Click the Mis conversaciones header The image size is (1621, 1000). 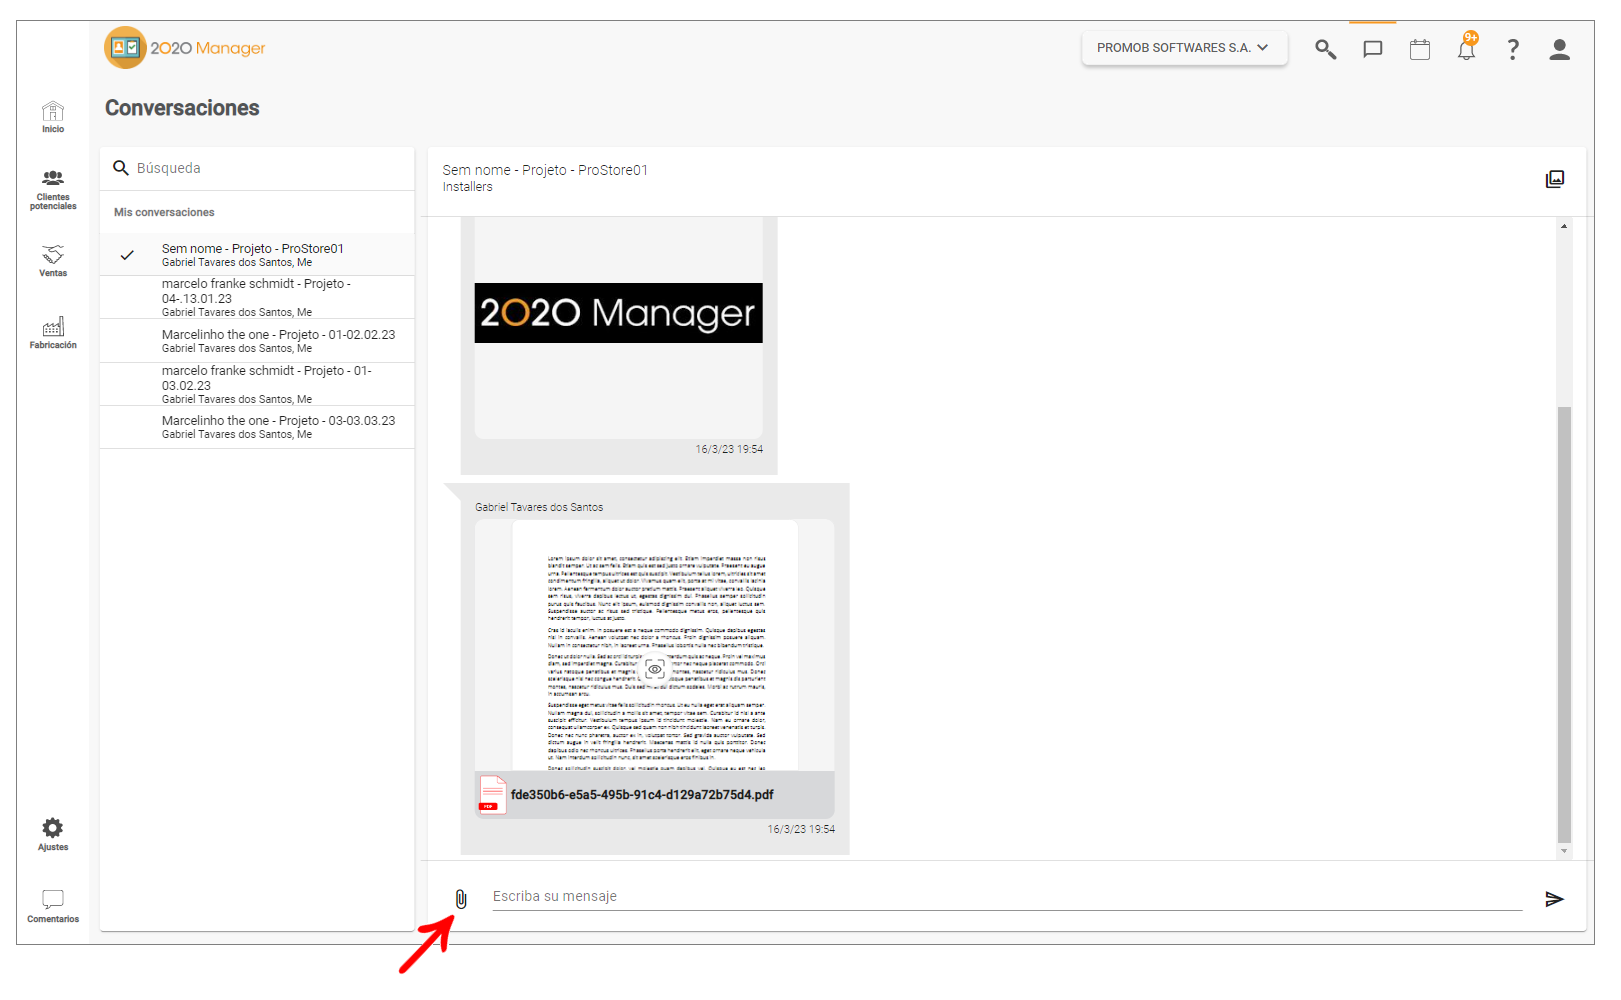pos(164,212)
